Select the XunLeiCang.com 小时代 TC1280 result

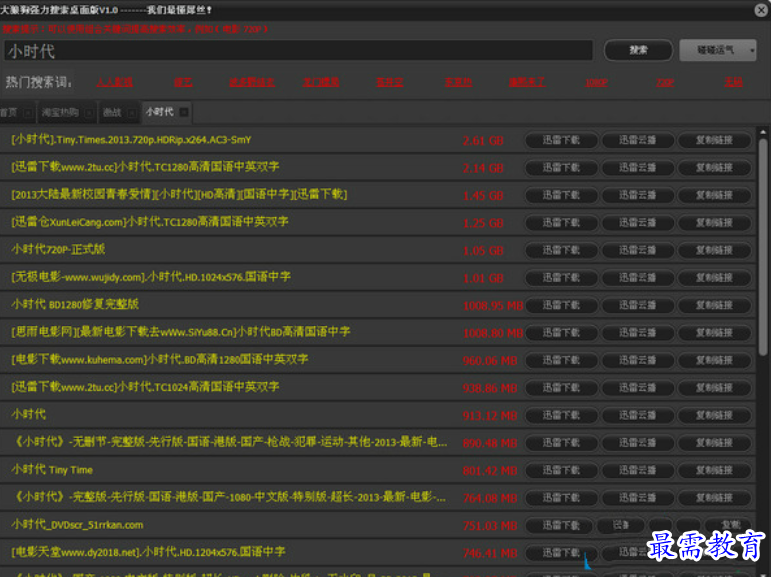[150, 222]
